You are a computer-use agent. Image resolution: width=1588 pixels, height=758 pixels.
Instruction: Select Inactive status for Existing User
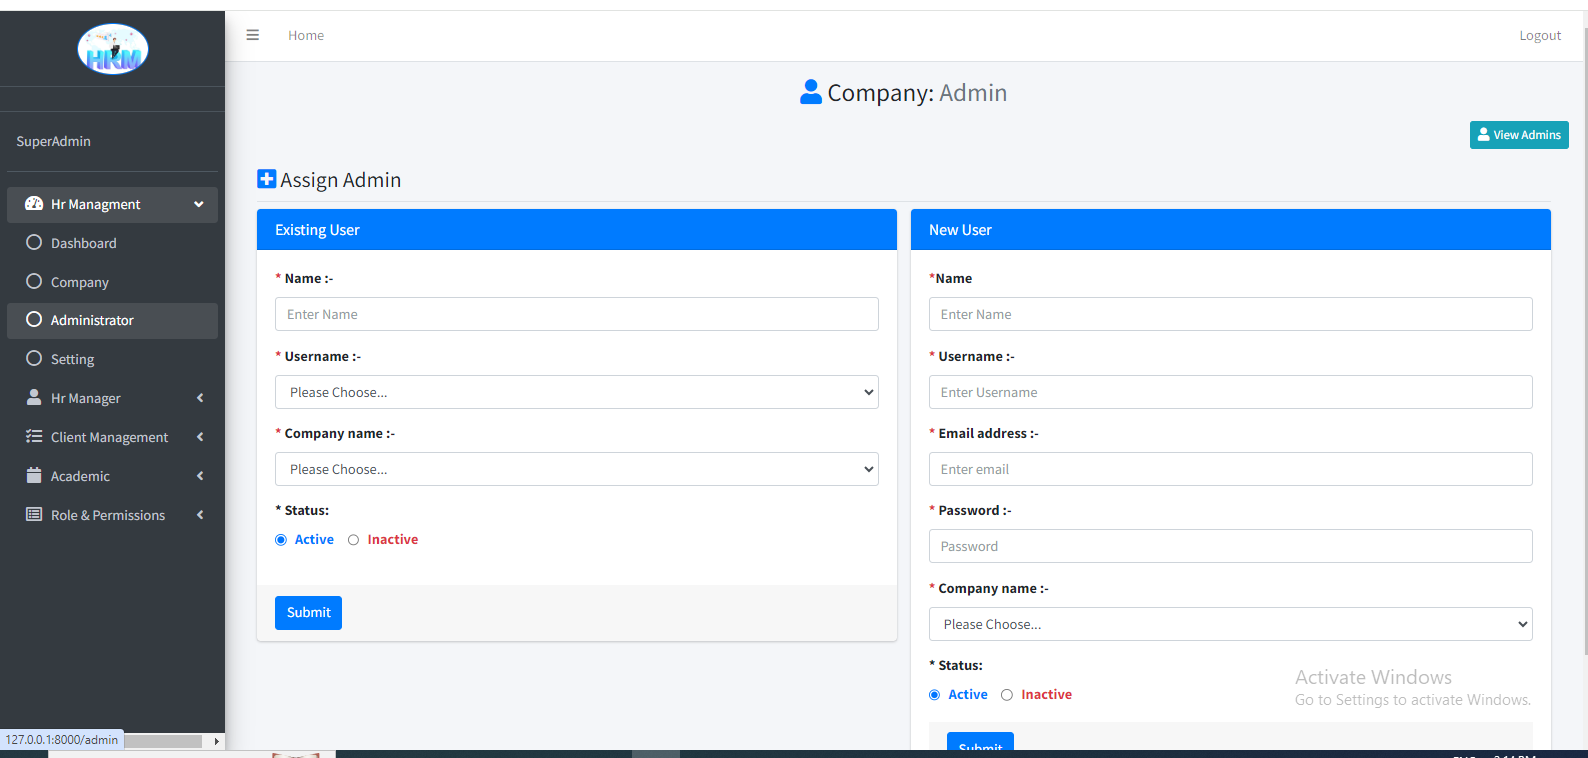353,540
